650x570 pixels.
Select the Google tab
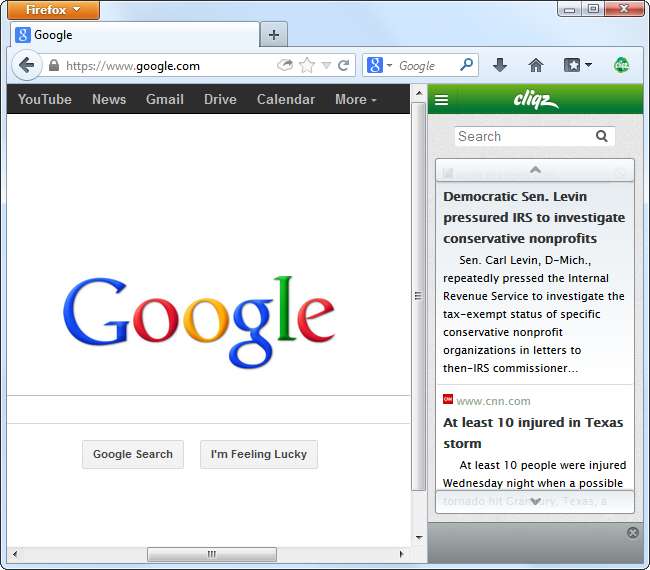(x=130, y=35)
